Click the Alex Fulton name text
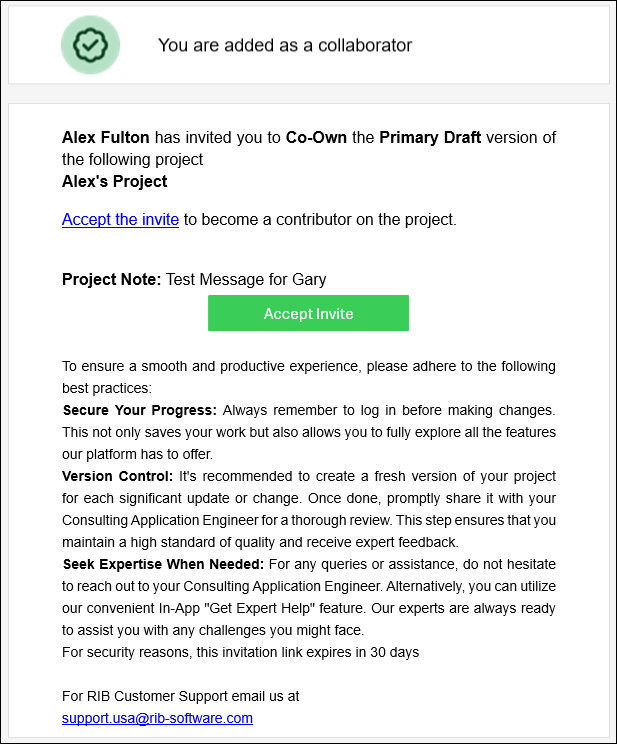This screenshot has height=744, width=617. pos(106,138)
